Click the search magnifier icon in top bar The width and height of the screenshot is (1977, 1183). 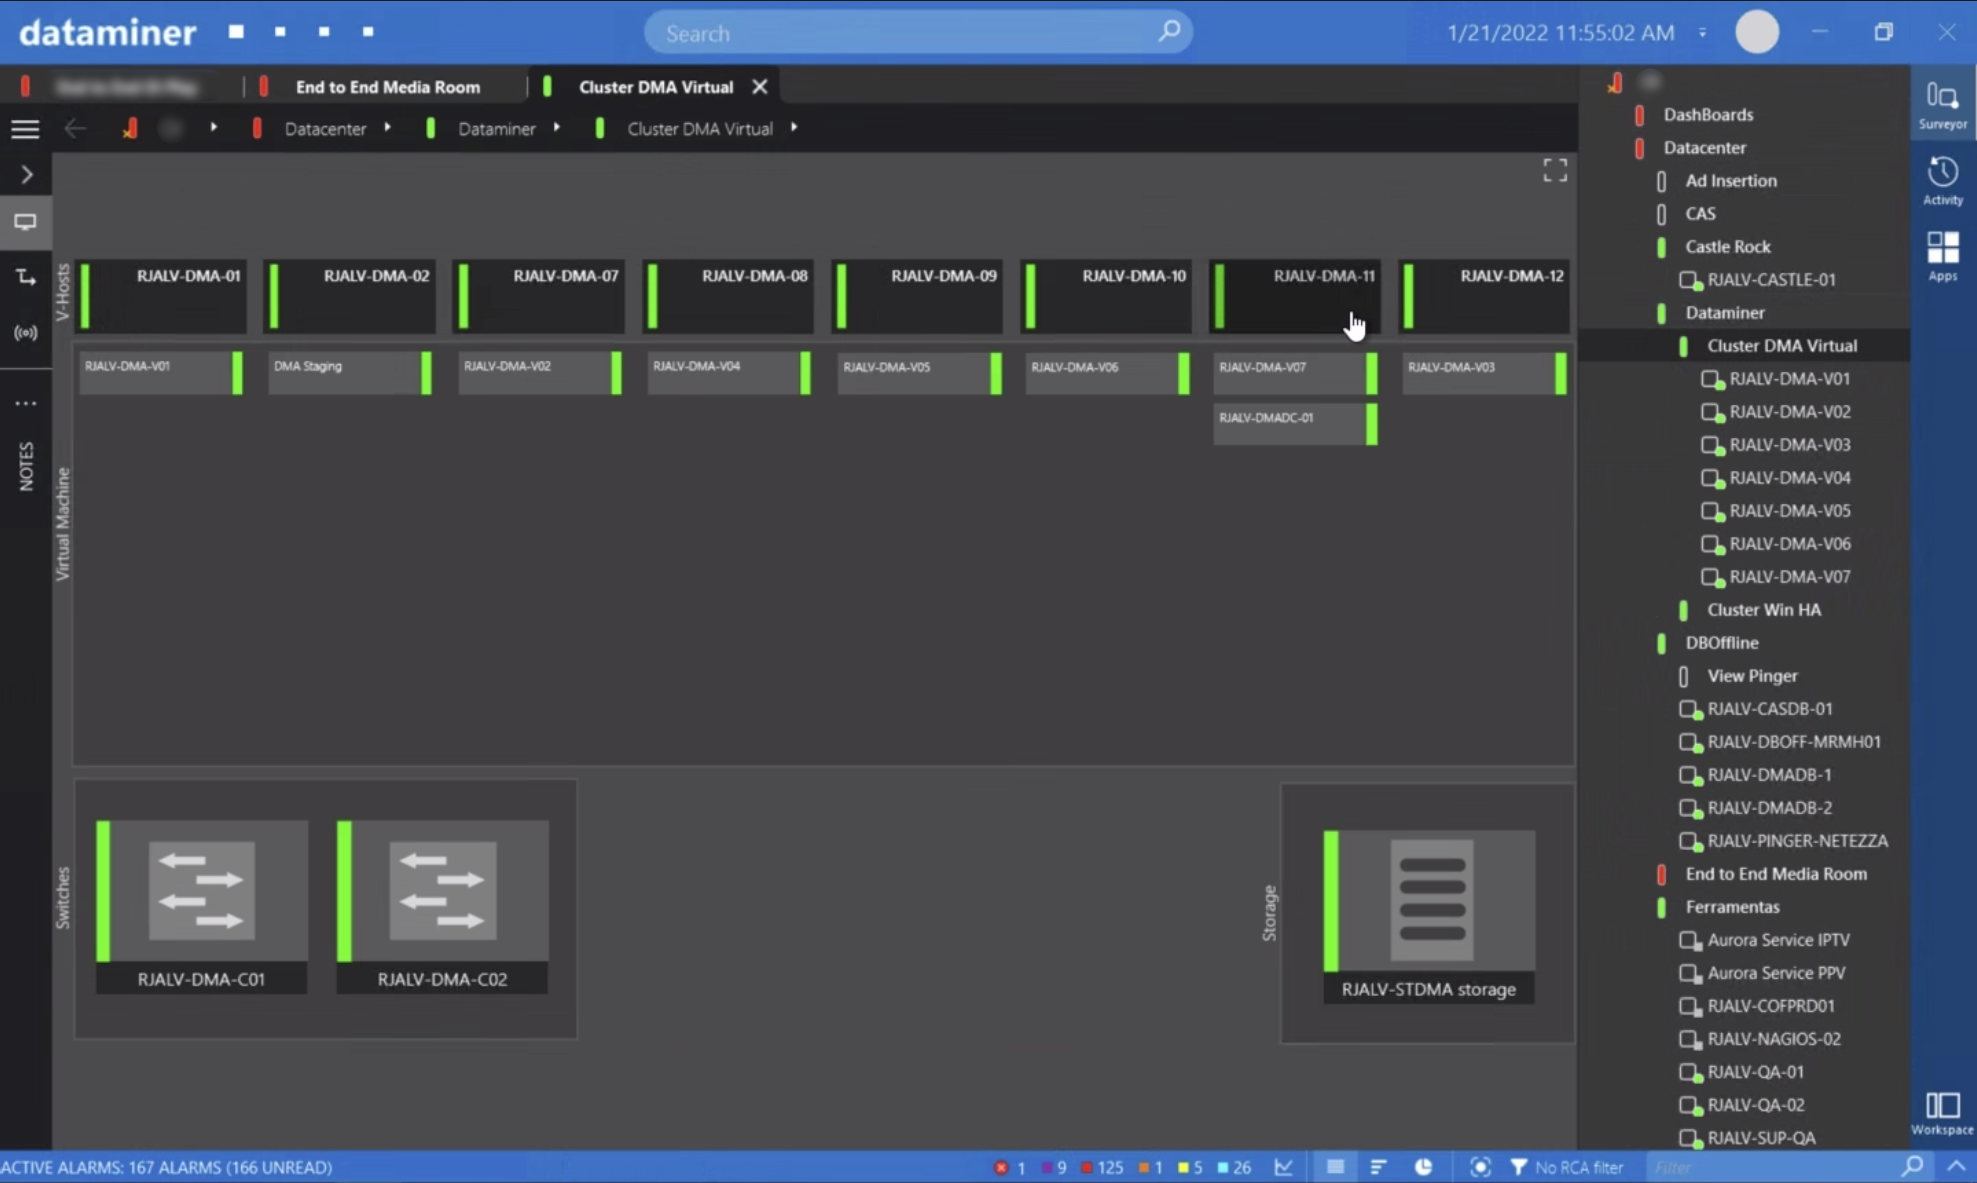(x=1168, y=32)
